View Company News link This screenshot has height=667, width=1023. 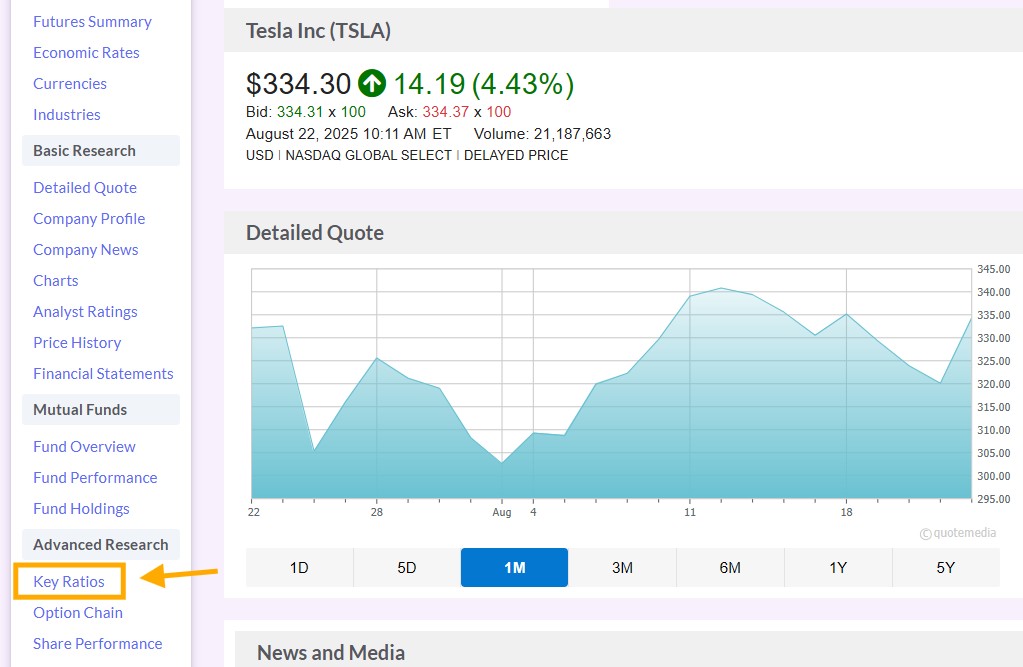(x=85, y=250)
